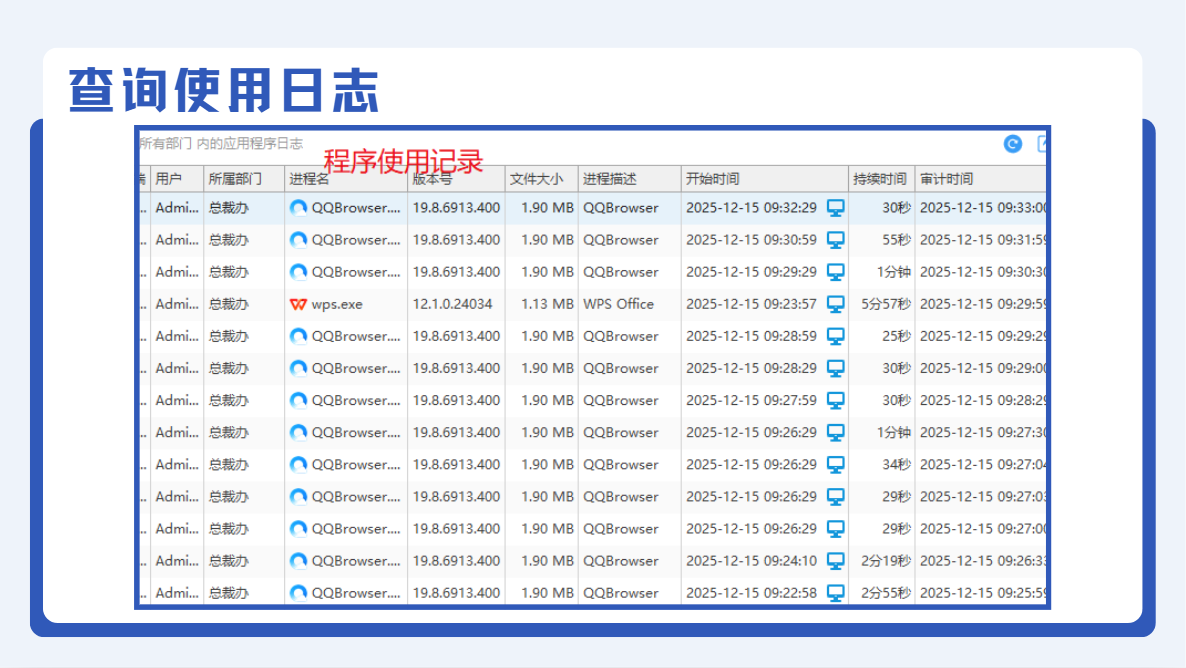This screenshot has height=668, width=1186.
Task: Click the 55秒 duration cell
Action: tap(896, 240)
